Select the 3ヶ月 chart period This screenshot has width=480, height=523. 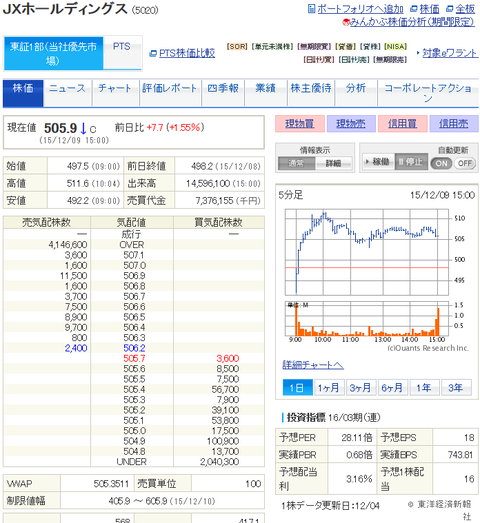pos(361,388)
